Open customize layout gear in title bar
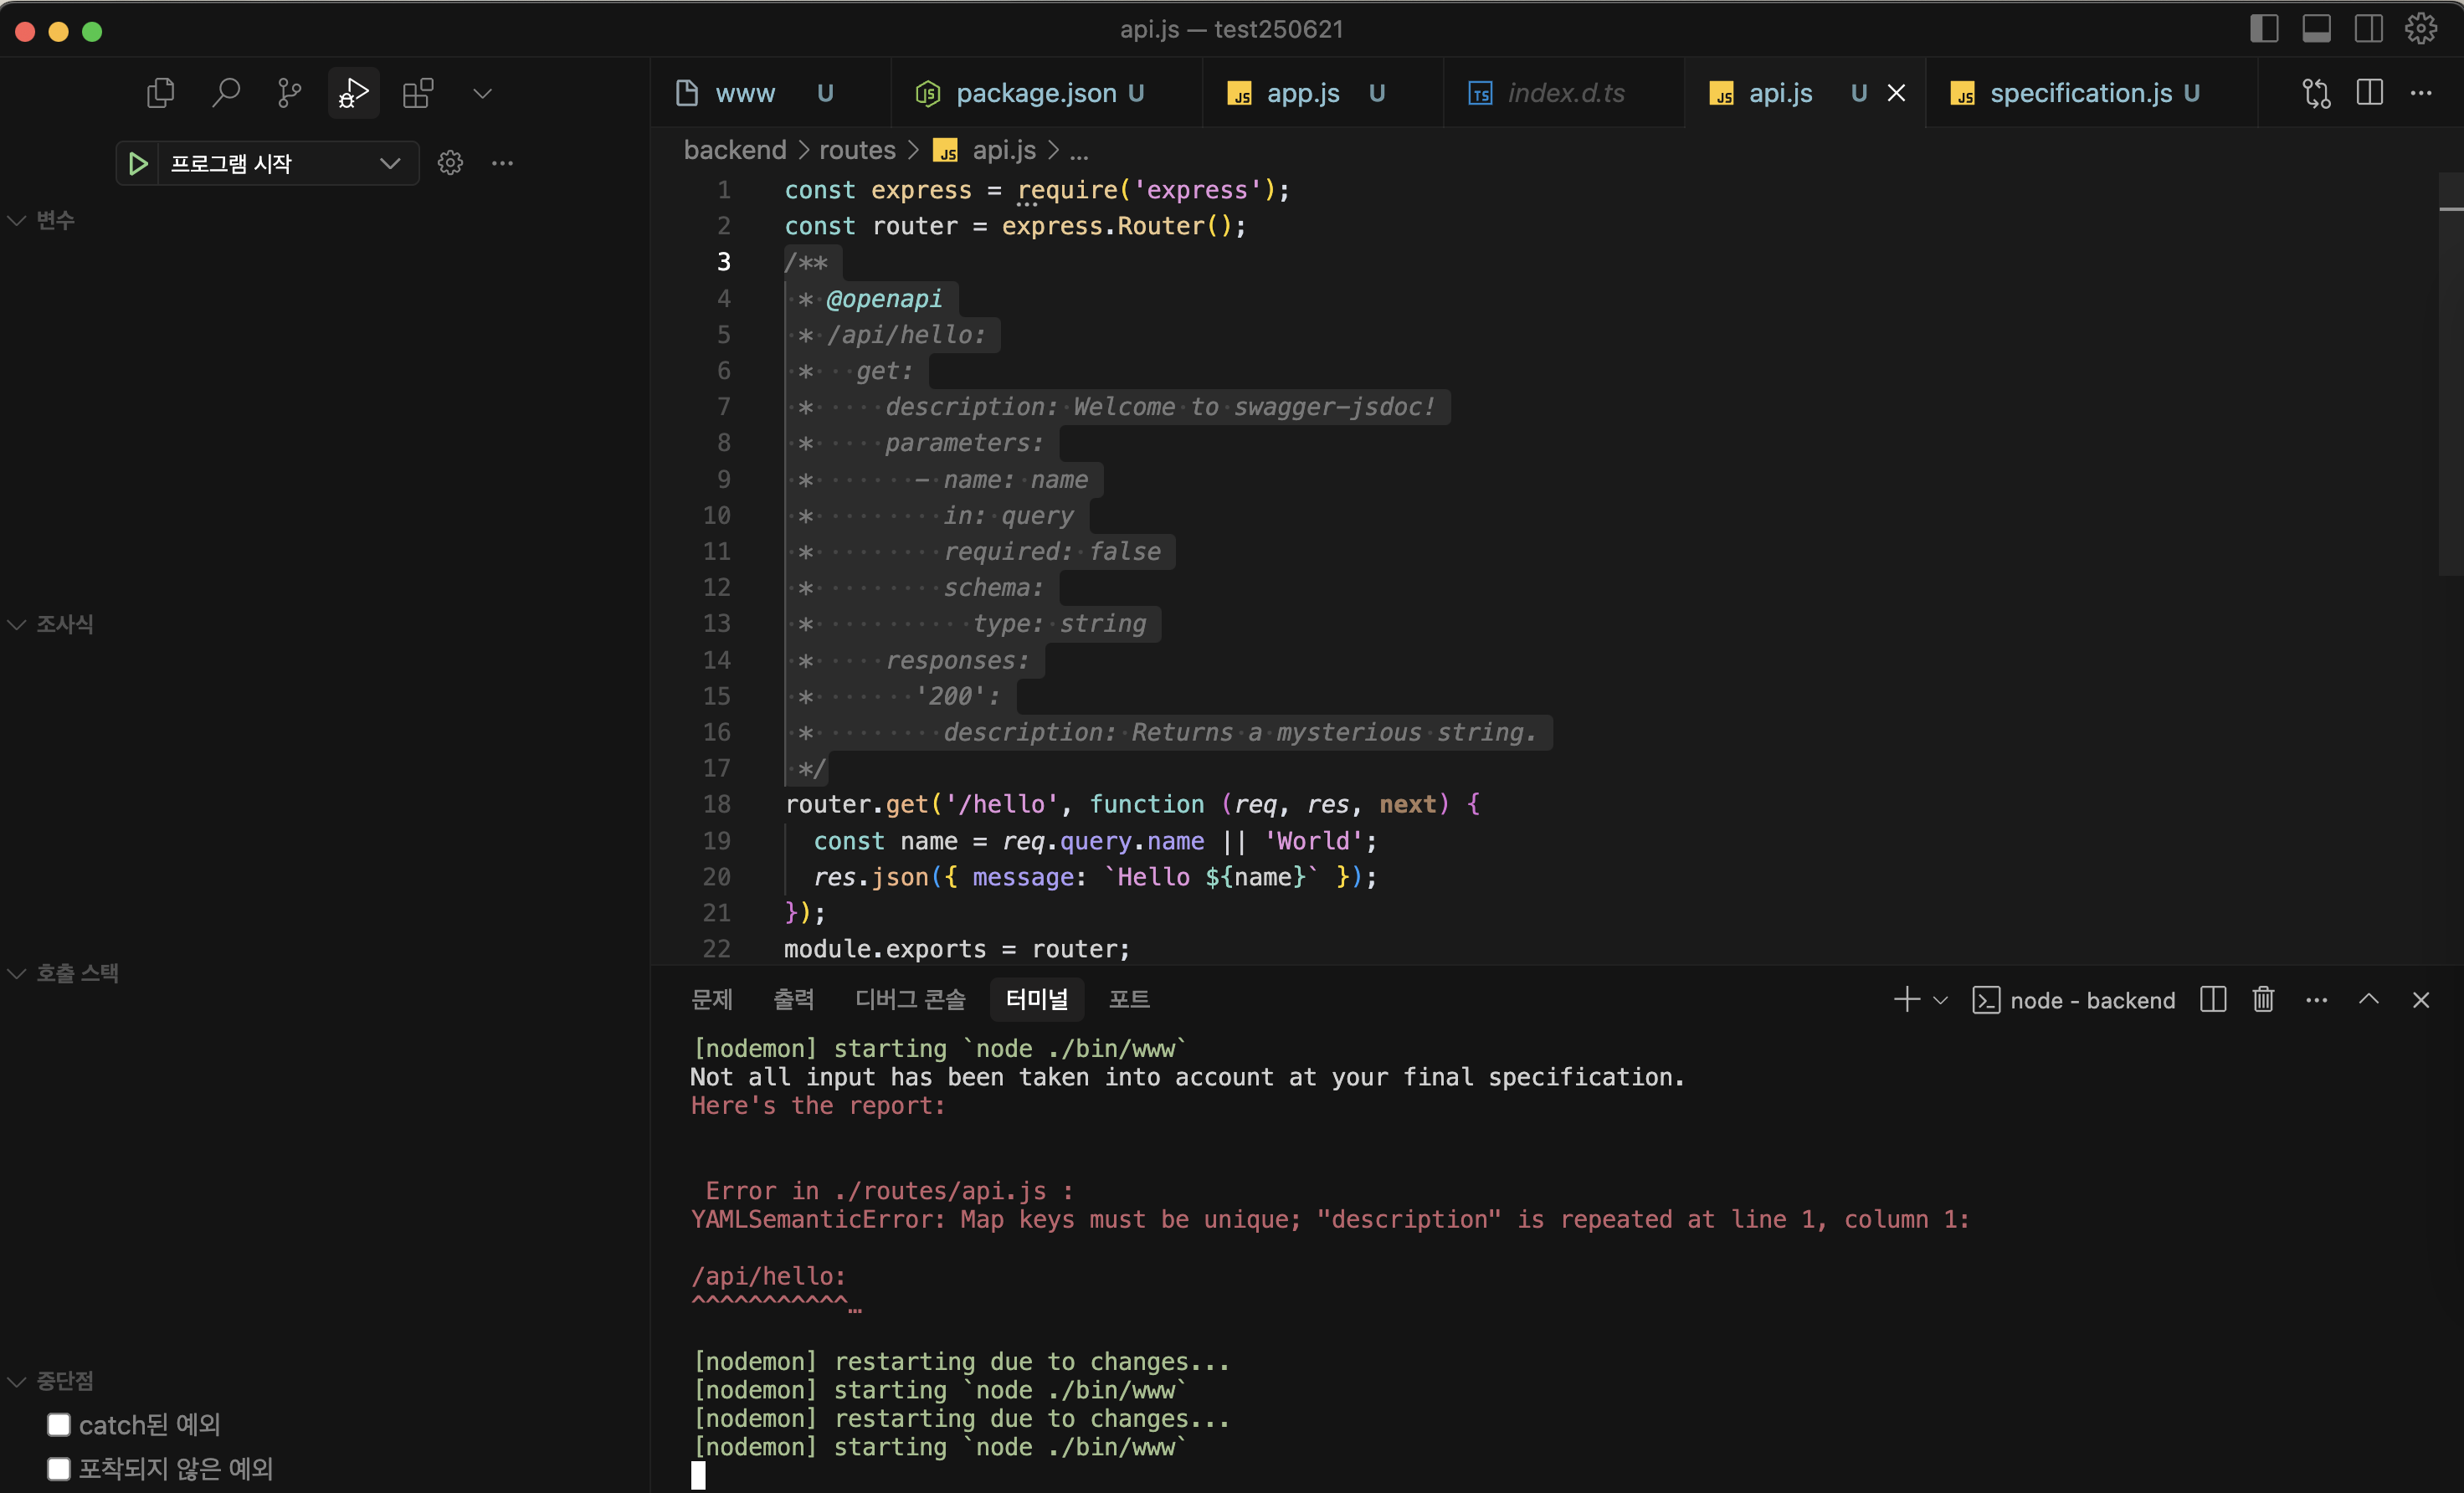Viewport: 2464px width, 1493px height. pyautogui.click(x=2421, y=29)
